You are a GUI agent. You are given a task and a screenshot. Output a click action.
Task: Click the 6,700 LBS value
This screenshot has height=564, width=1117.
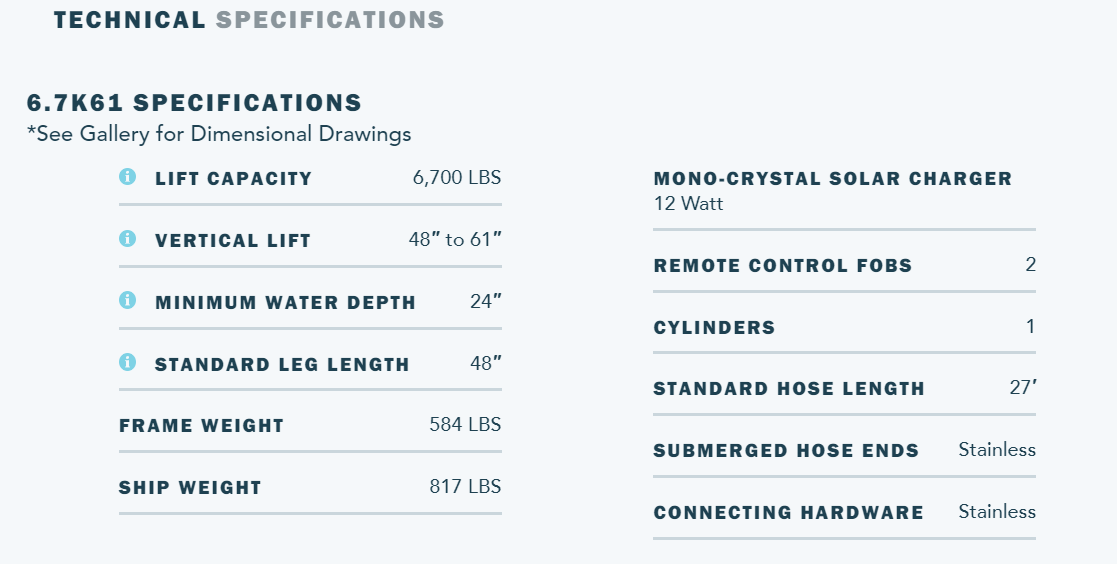[x=456, y=179]
